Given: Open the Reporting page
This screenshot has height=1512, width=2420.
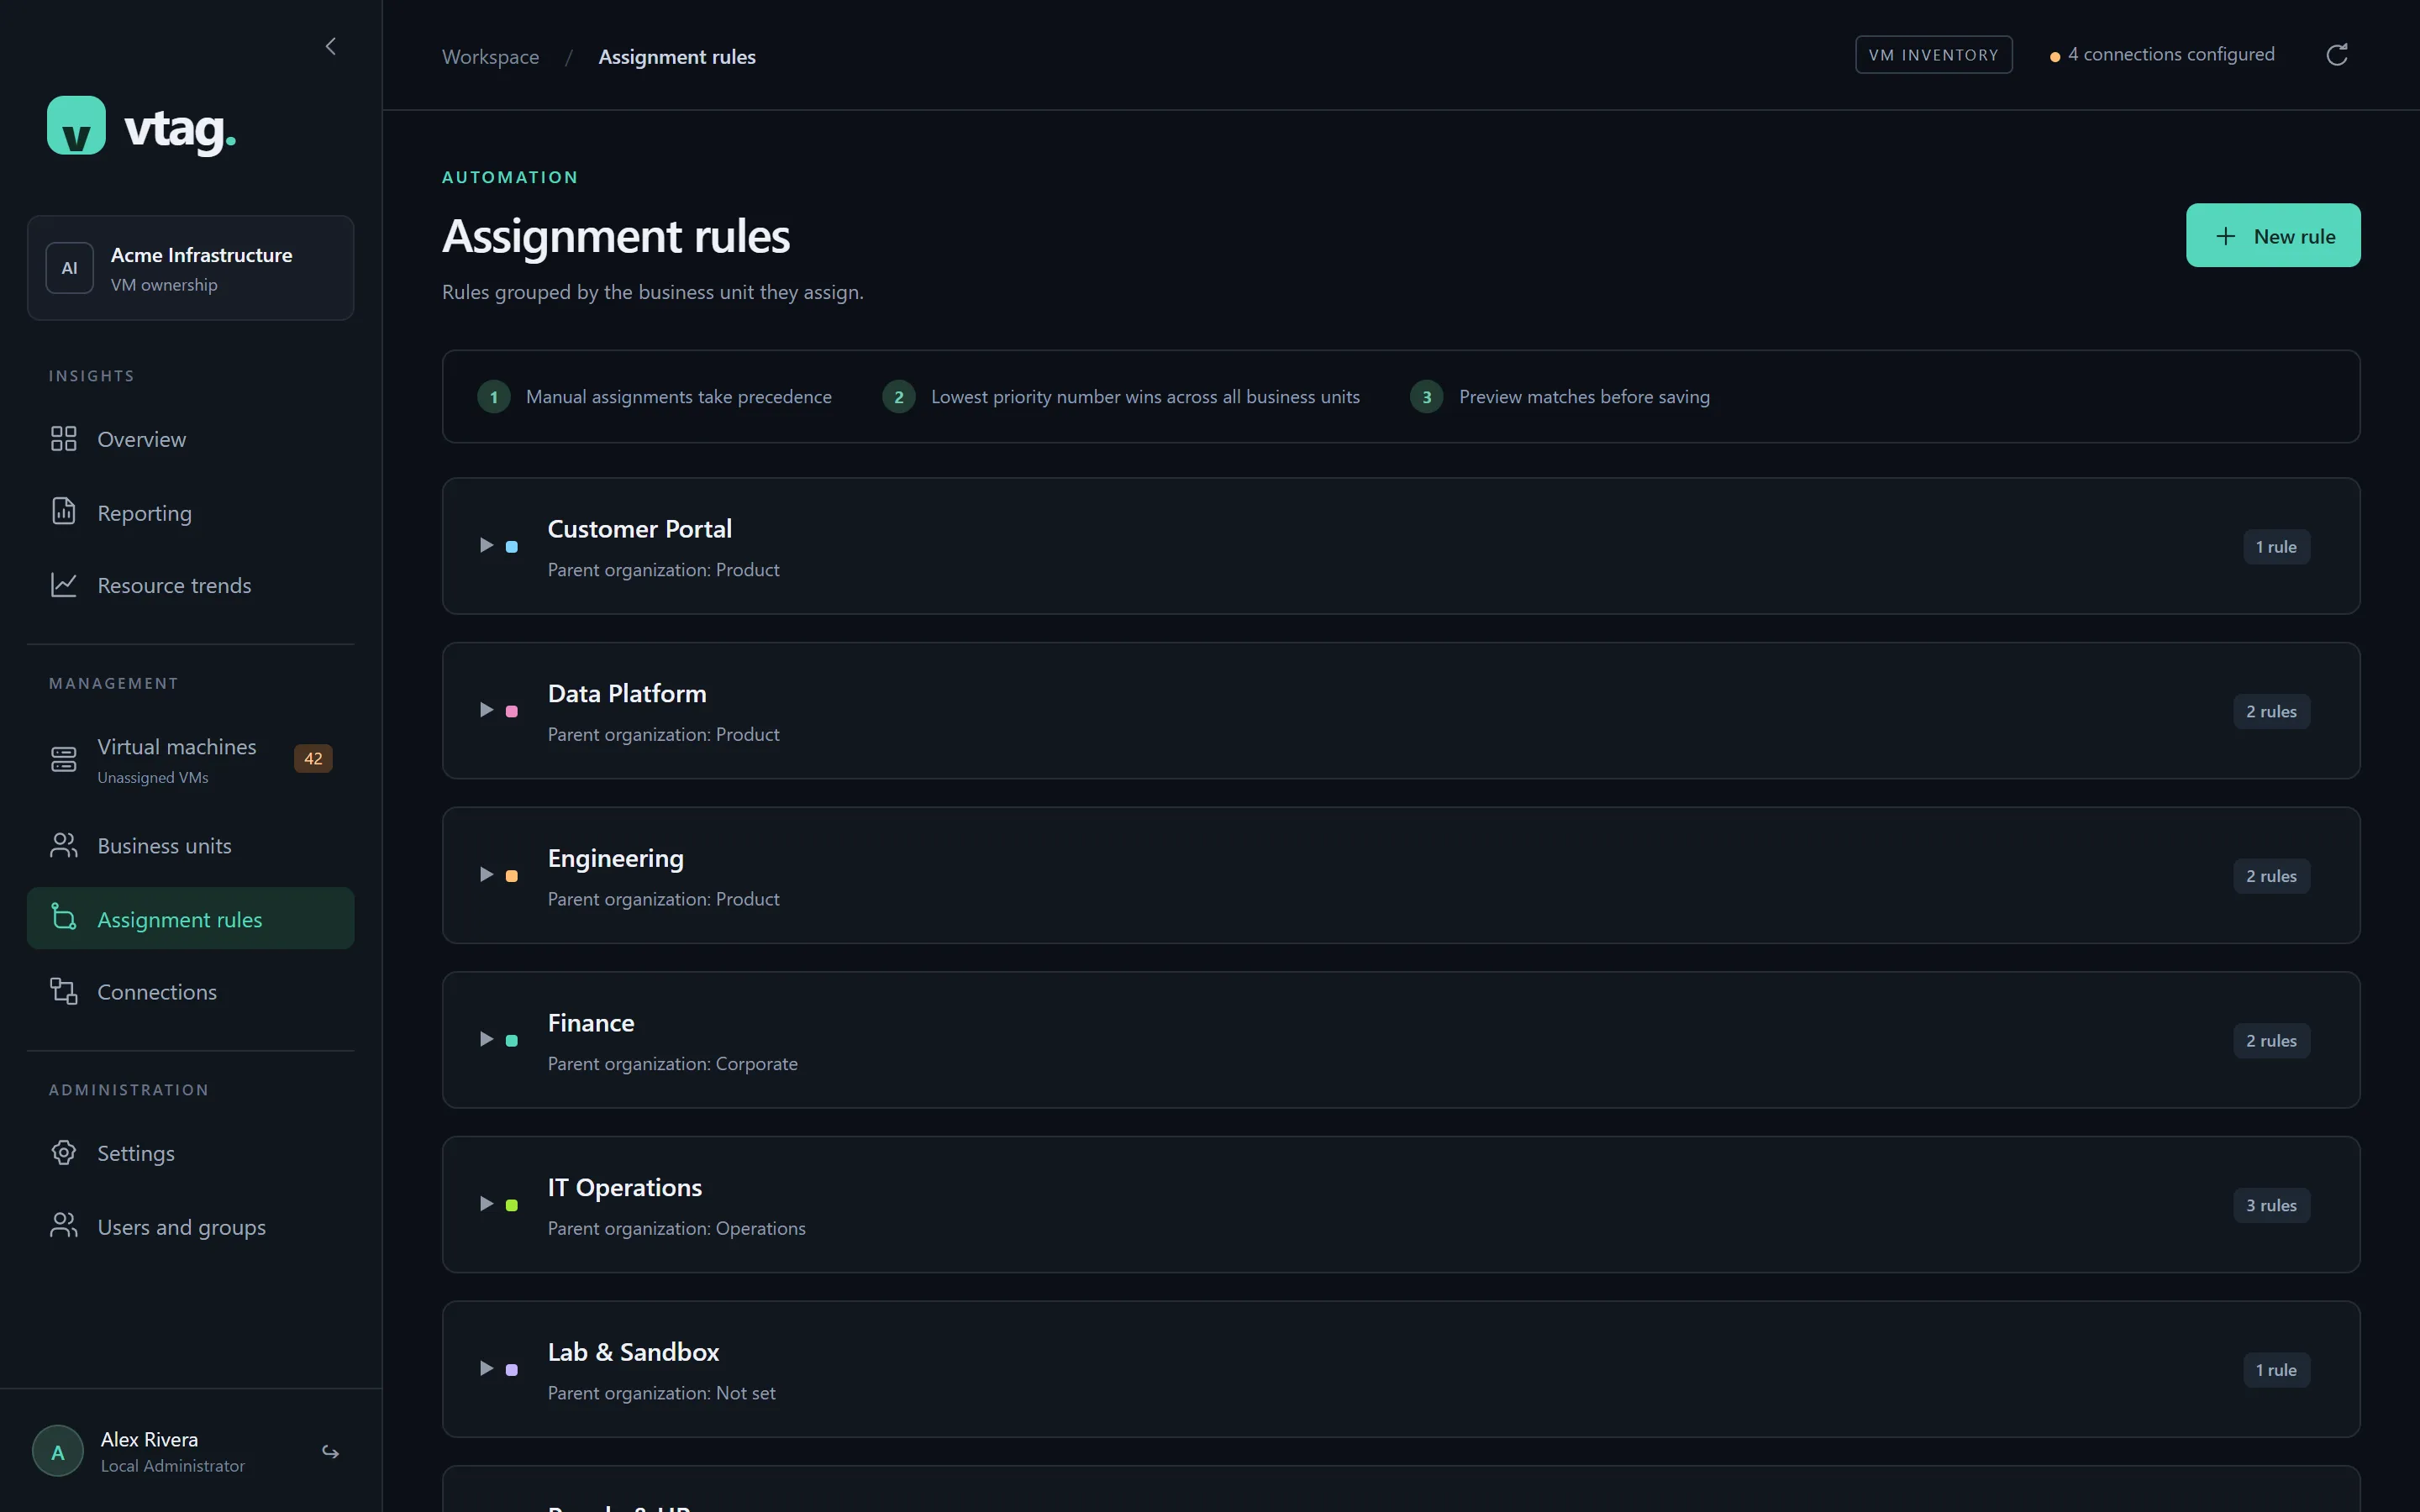Looking at the screenshot, I should tap(190, 512).
